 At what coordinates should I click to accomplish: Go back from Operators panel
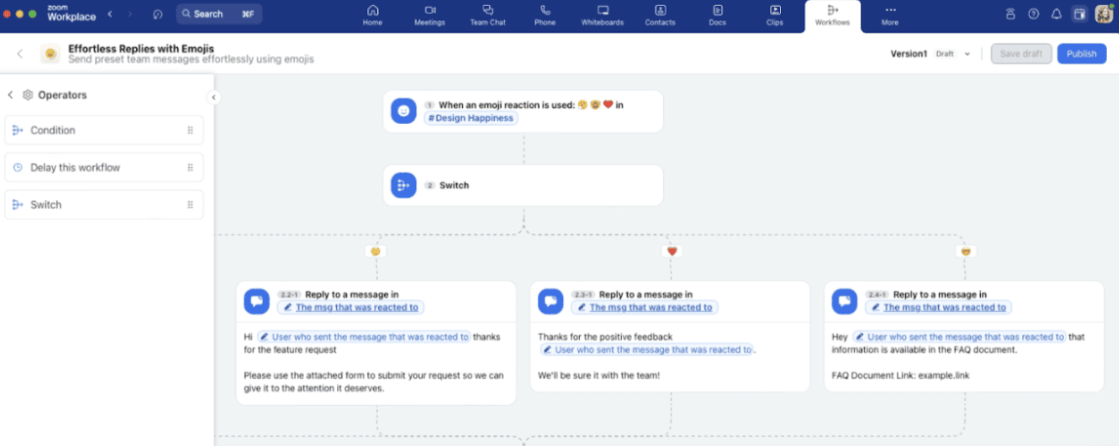[x=11, y=95]
